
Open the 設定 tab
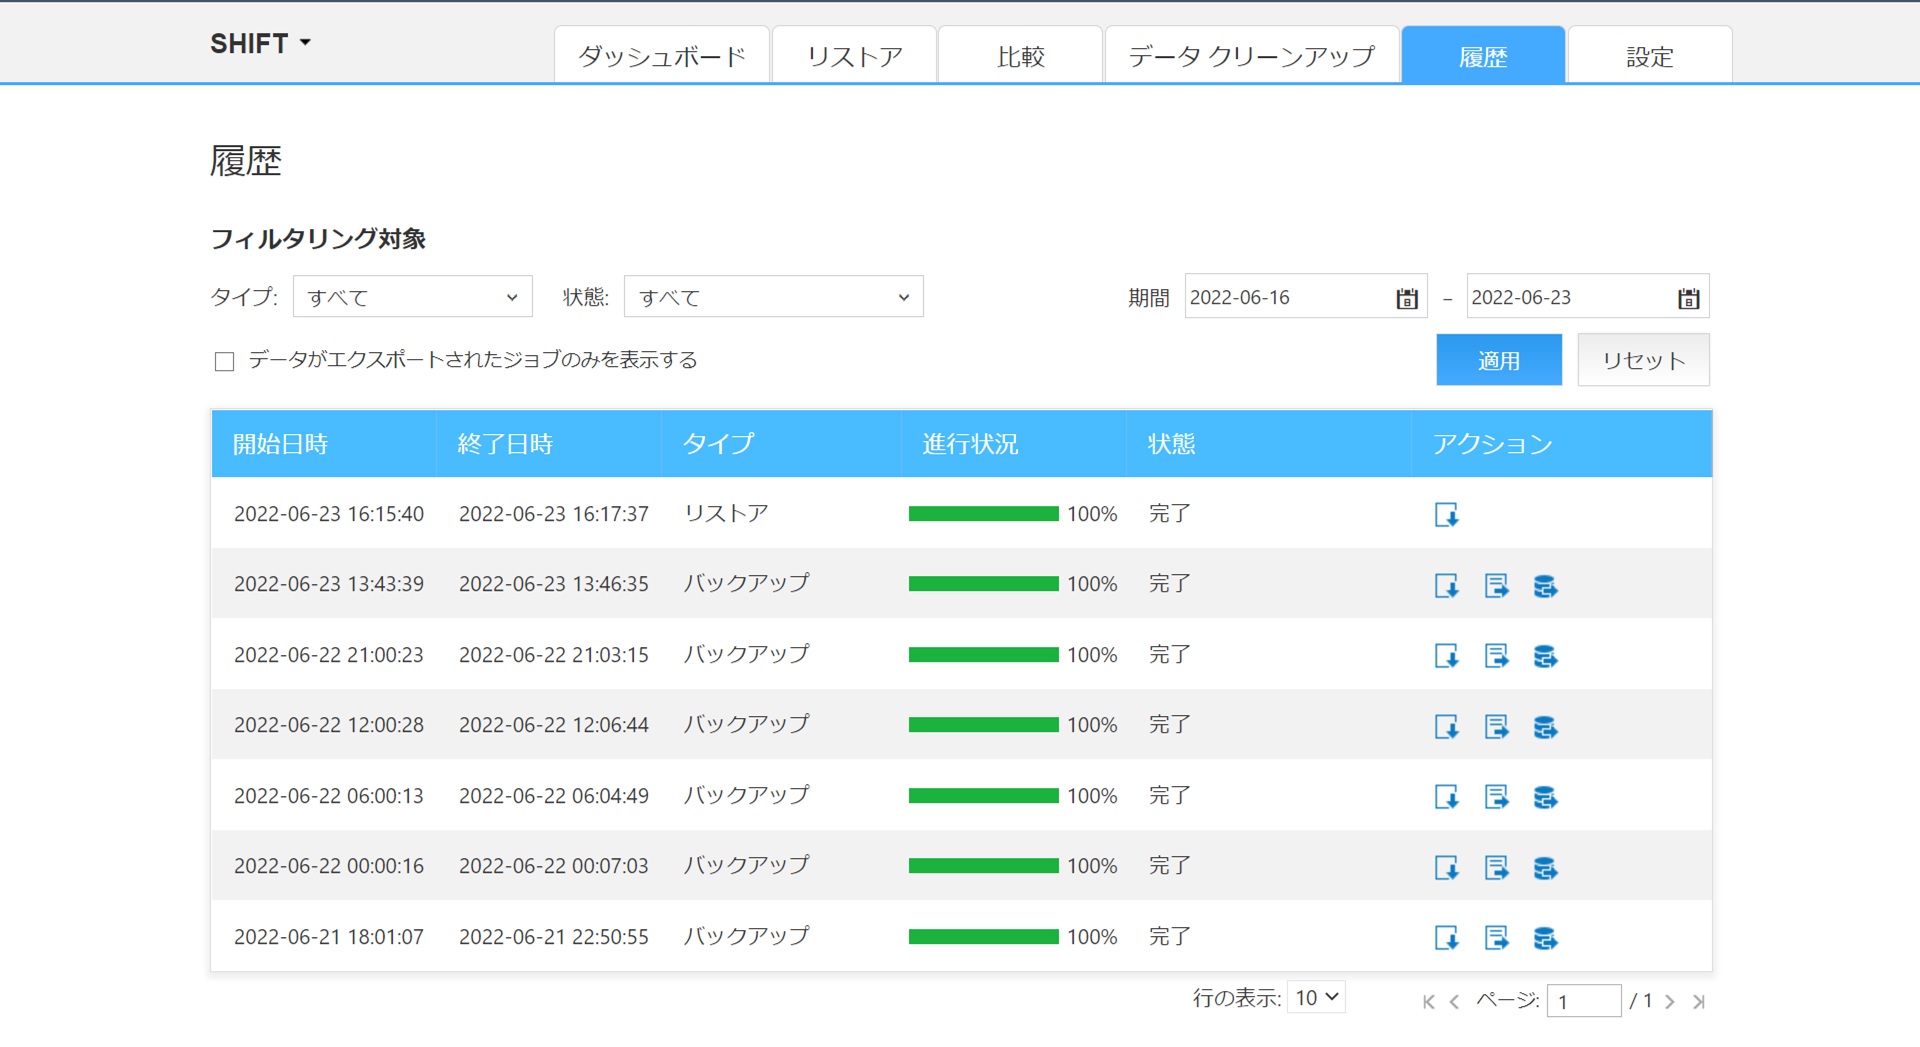[x=1650, y=56]
